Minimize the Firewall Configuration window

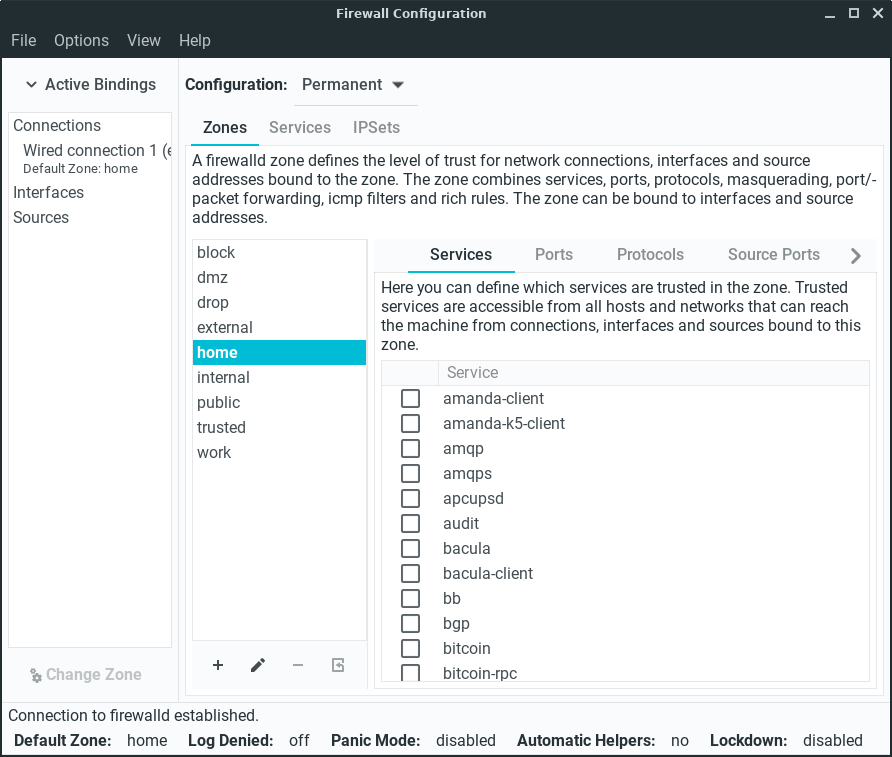point(831,14)
